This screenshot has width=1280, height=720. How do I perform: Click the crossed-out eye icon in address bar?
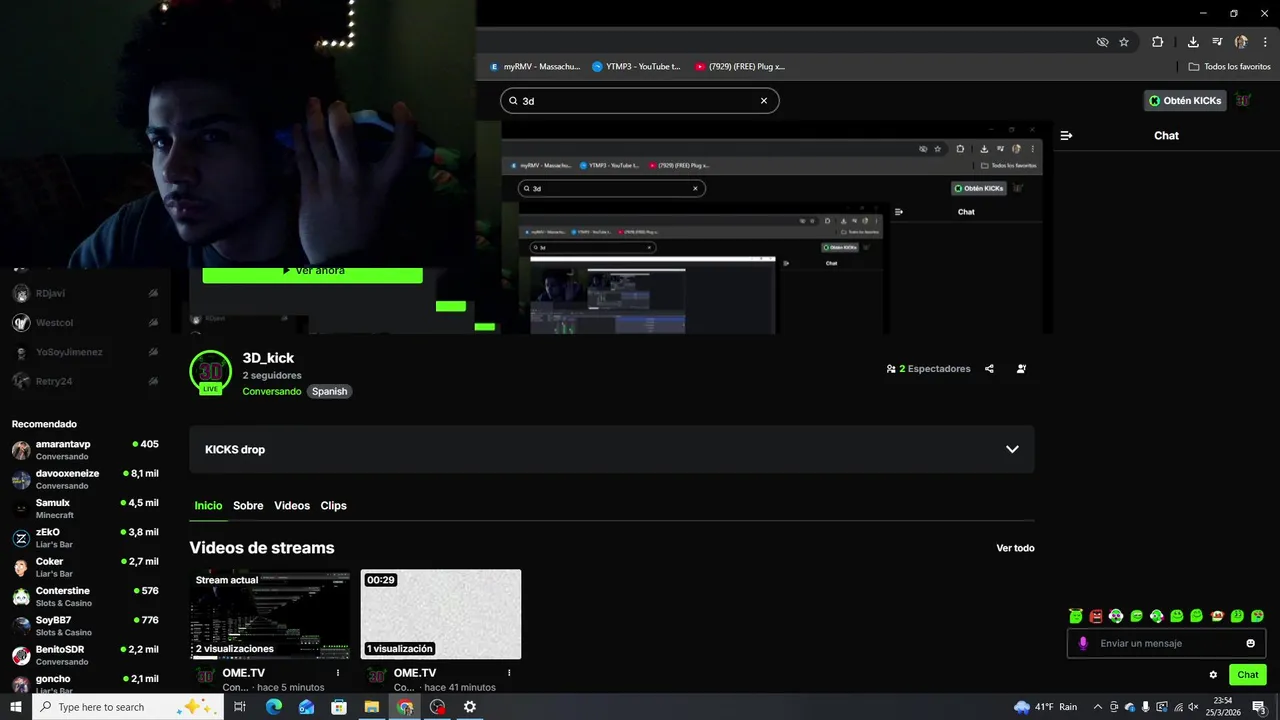tap(1102, 42)
